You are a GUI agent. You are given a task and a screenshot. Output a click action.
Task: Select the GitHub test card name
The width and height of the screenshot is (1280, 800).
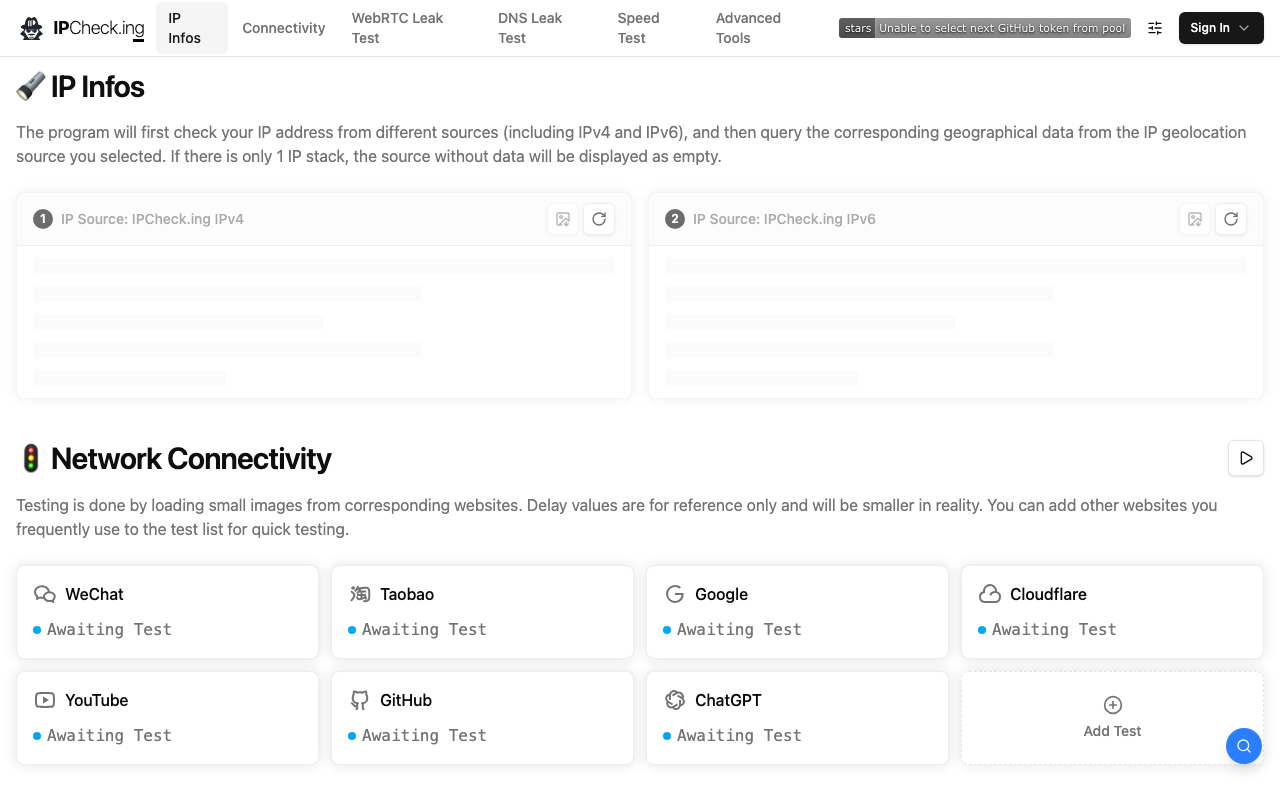click(406, 700)
